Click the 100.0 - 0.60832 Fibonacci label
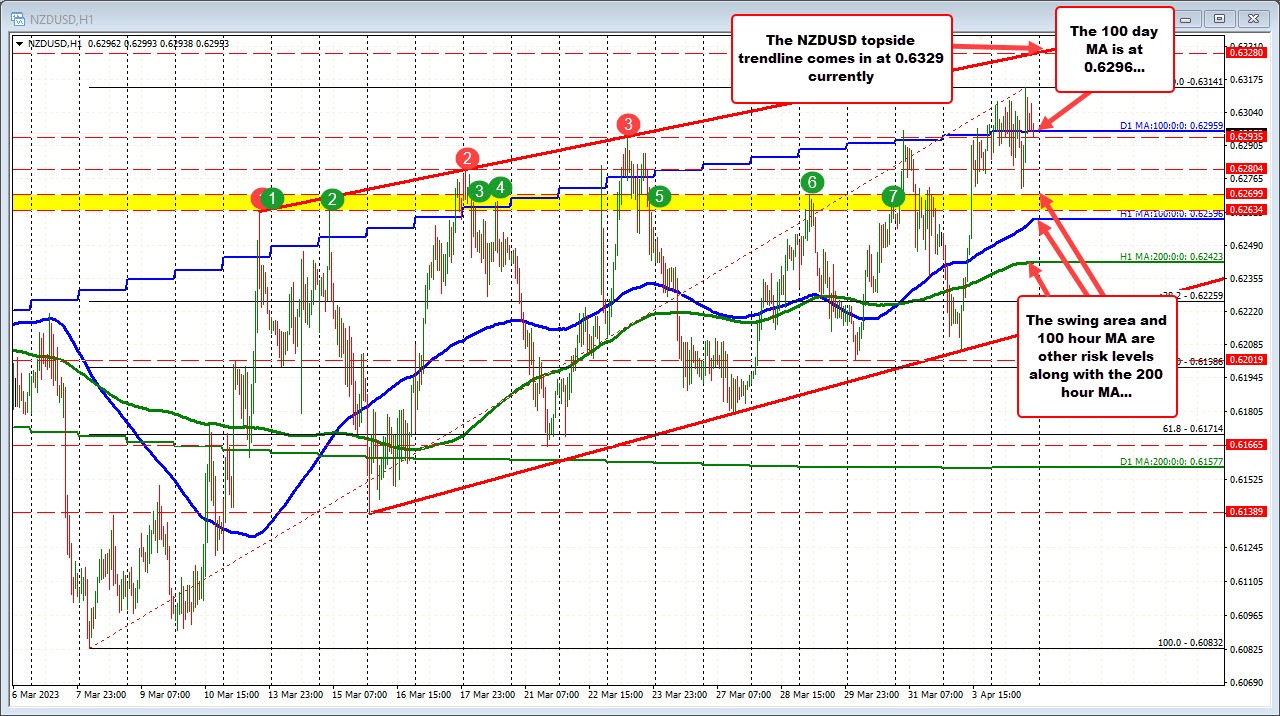This screenshot has height=716, width=1280. point(1190,643)
